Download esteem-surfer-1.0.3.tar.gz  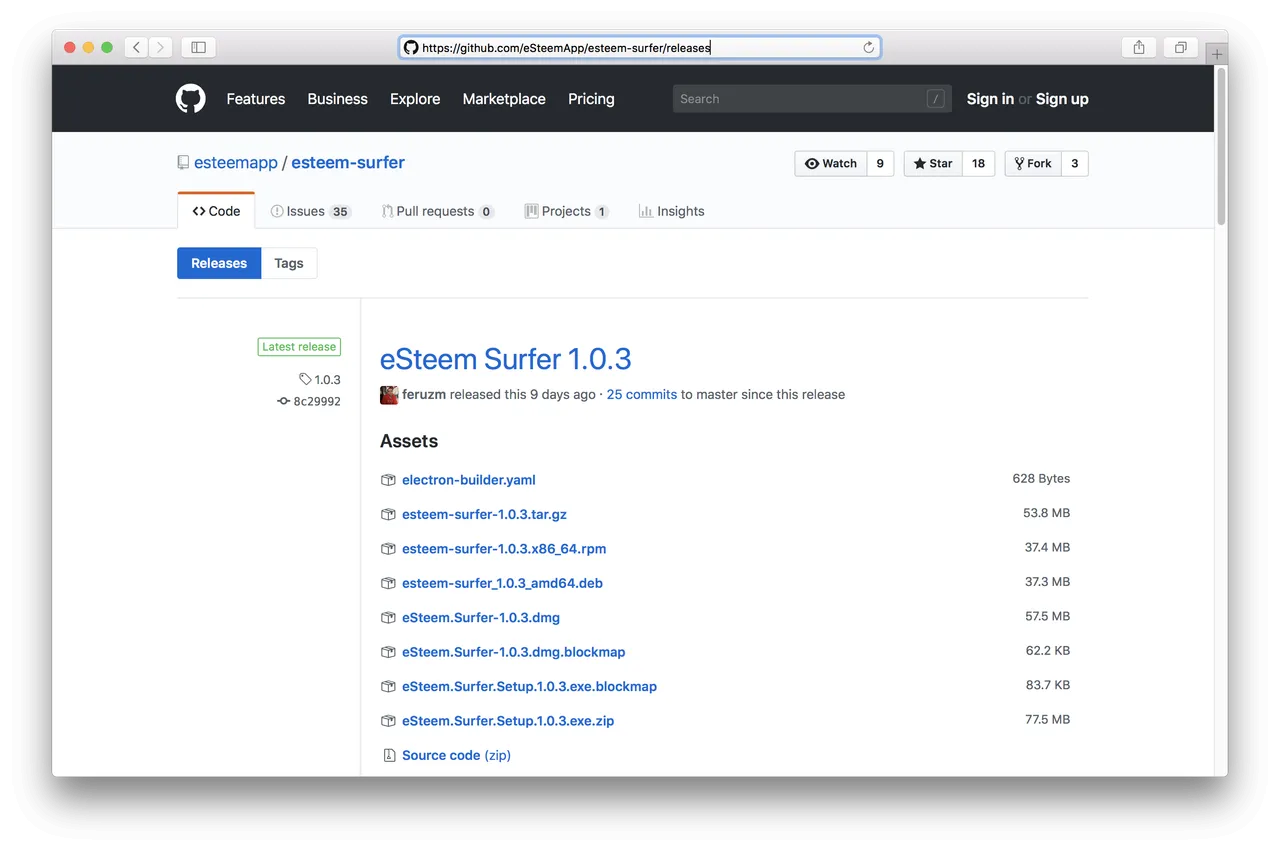484,514
